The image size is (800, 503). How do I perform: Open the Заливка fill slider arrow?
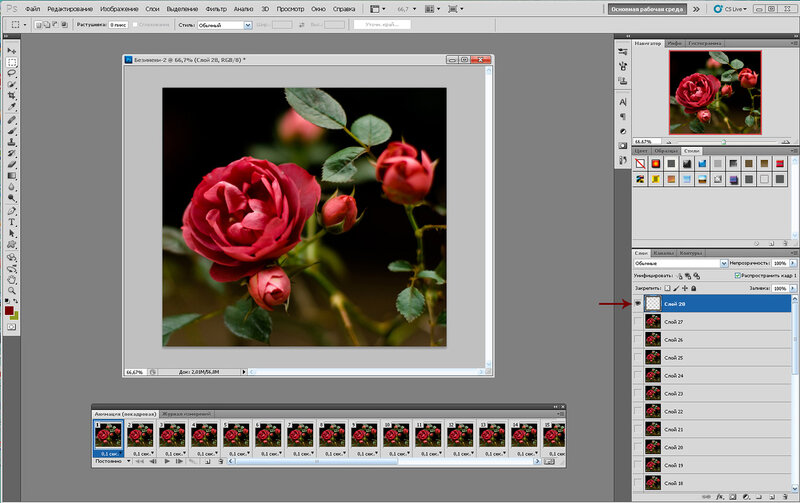click(x=793, y=288)
